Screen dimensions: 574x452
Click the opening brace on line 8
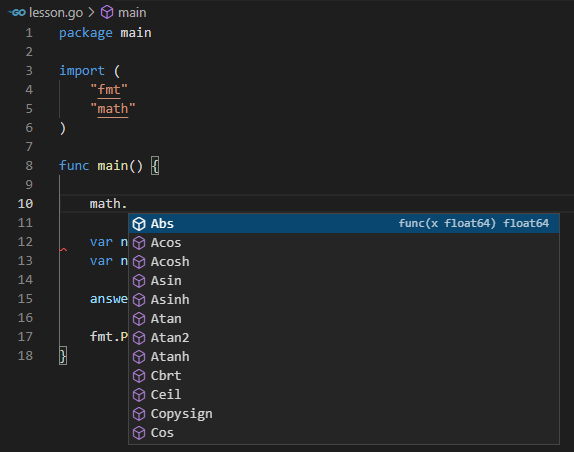pos(155,166)
